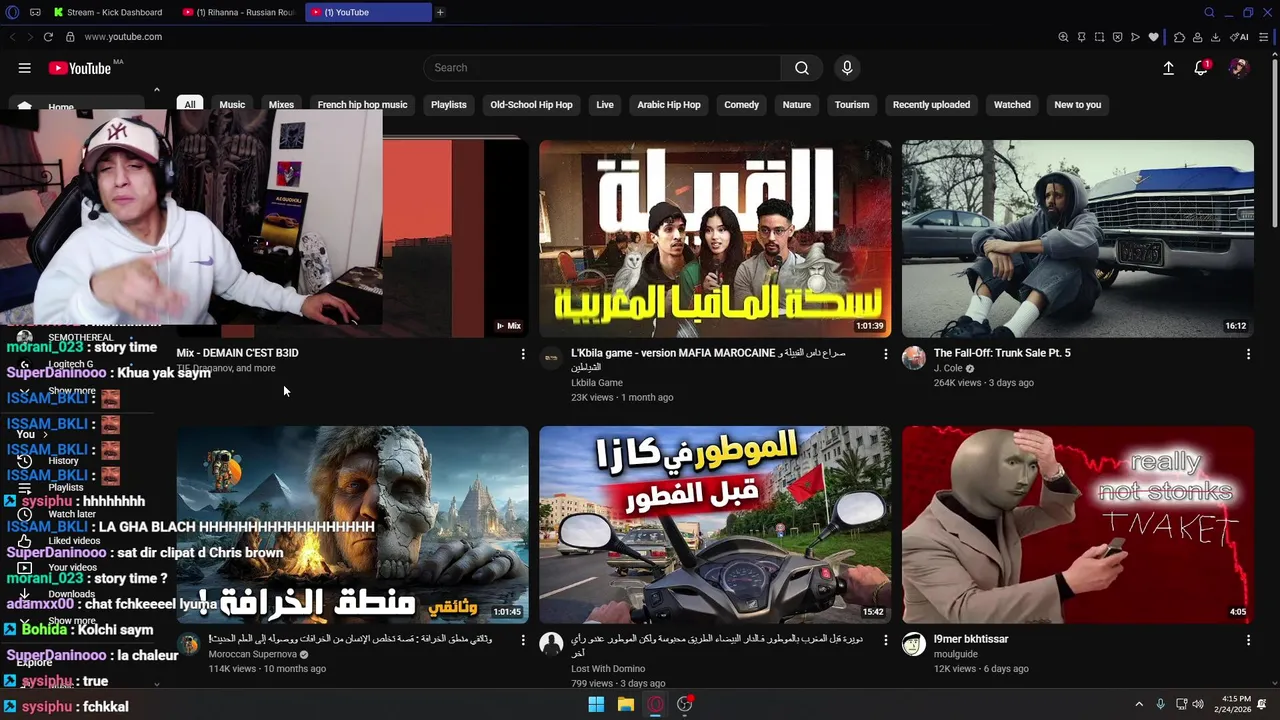Submit search with the magnifier button
The height and width of the screenshot is (720, 1280).
pos(802,68)
